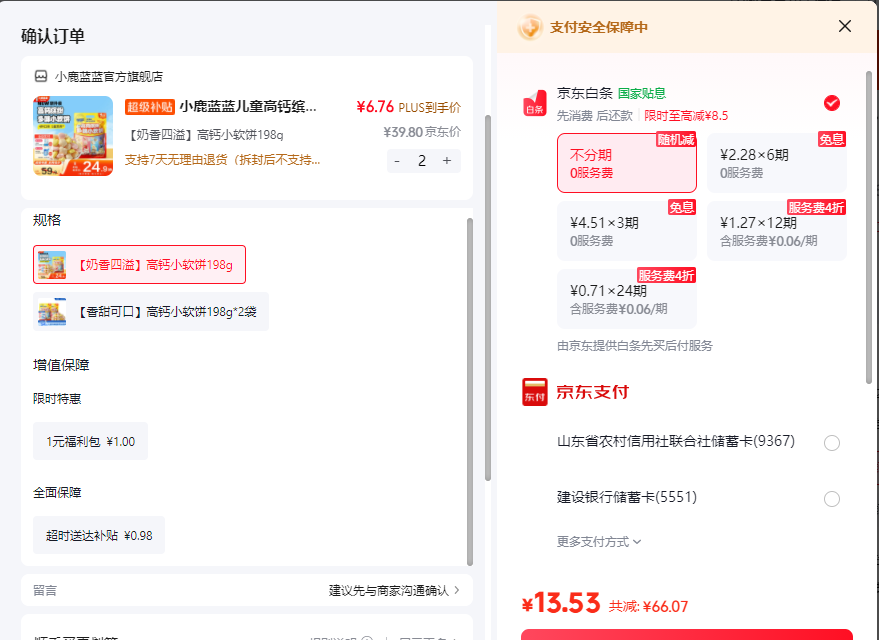The image size is (879, 640).
Task: Choose the ¥4.51×3期 installment option
Action: tap(627, 231)
